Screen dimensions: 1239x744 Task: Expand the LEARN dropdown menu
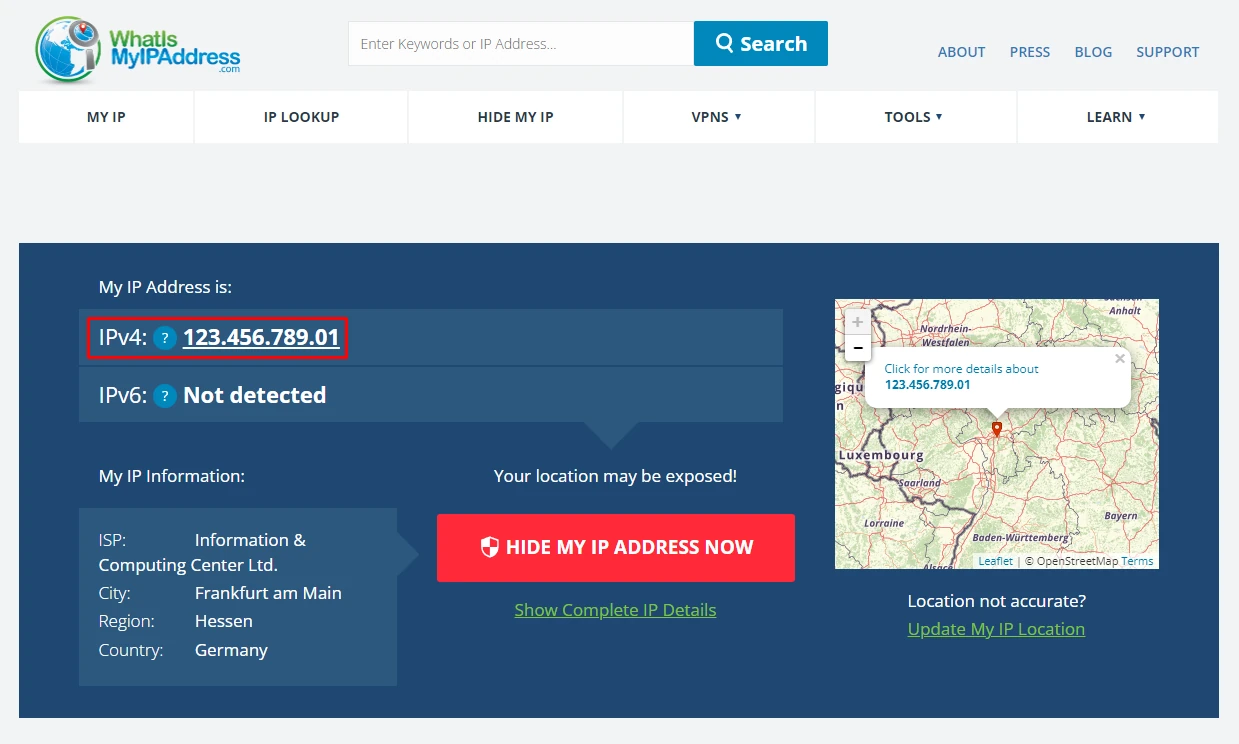[x=1116, y=117]
